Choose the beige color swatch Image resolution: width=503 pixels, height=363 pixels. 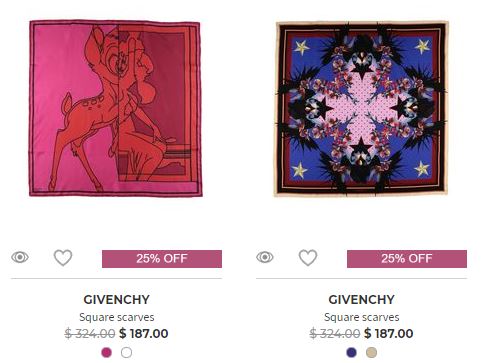pyautogui.click(x=371, y=352)
